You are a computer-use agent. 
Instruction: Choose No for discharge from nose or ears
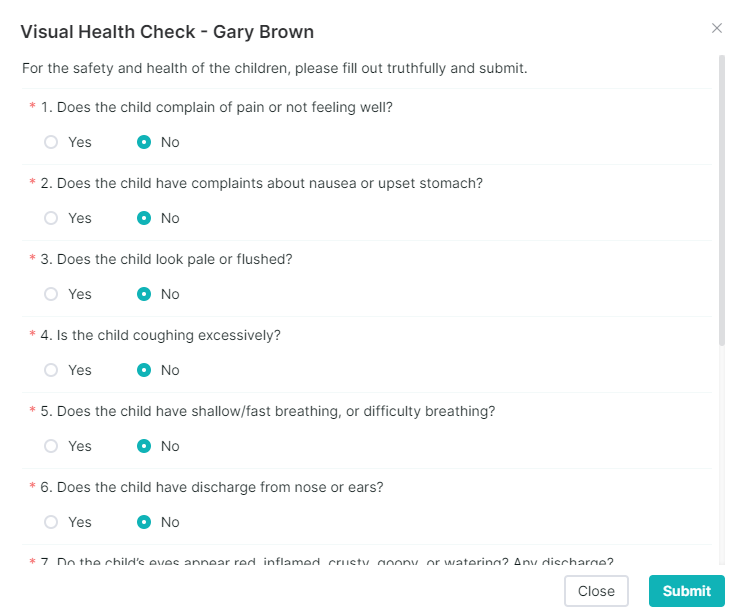[144, 522]
